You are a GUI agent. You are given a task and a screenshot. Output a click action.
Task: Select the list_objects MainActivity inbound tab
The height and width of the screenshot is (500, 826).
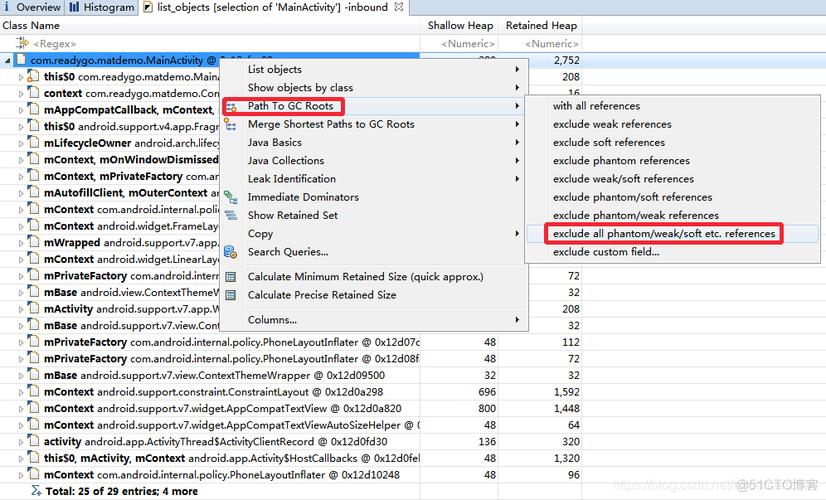[272, 7]
